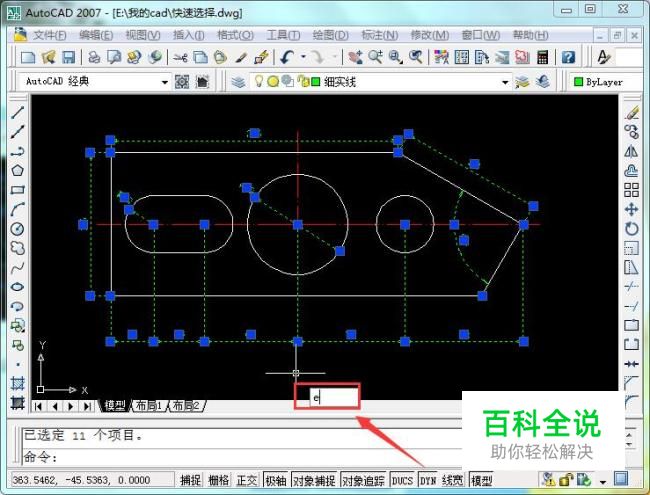Screen dimensions: 650x495
Task: Click the dynamic input text field
Action: (x=334, y=398)
